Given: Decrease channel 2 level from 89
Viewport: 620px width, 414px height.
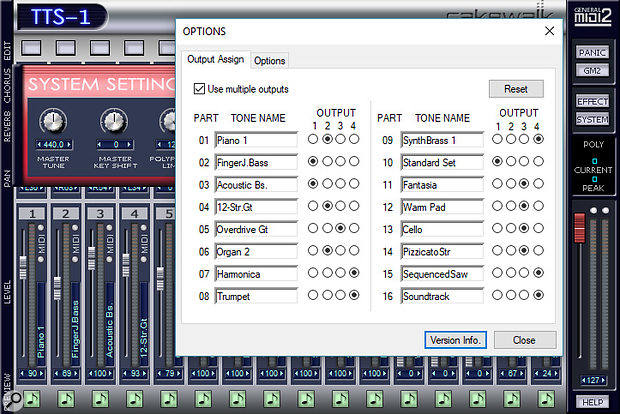Looking at the screenshot, I should coord(57,373).
